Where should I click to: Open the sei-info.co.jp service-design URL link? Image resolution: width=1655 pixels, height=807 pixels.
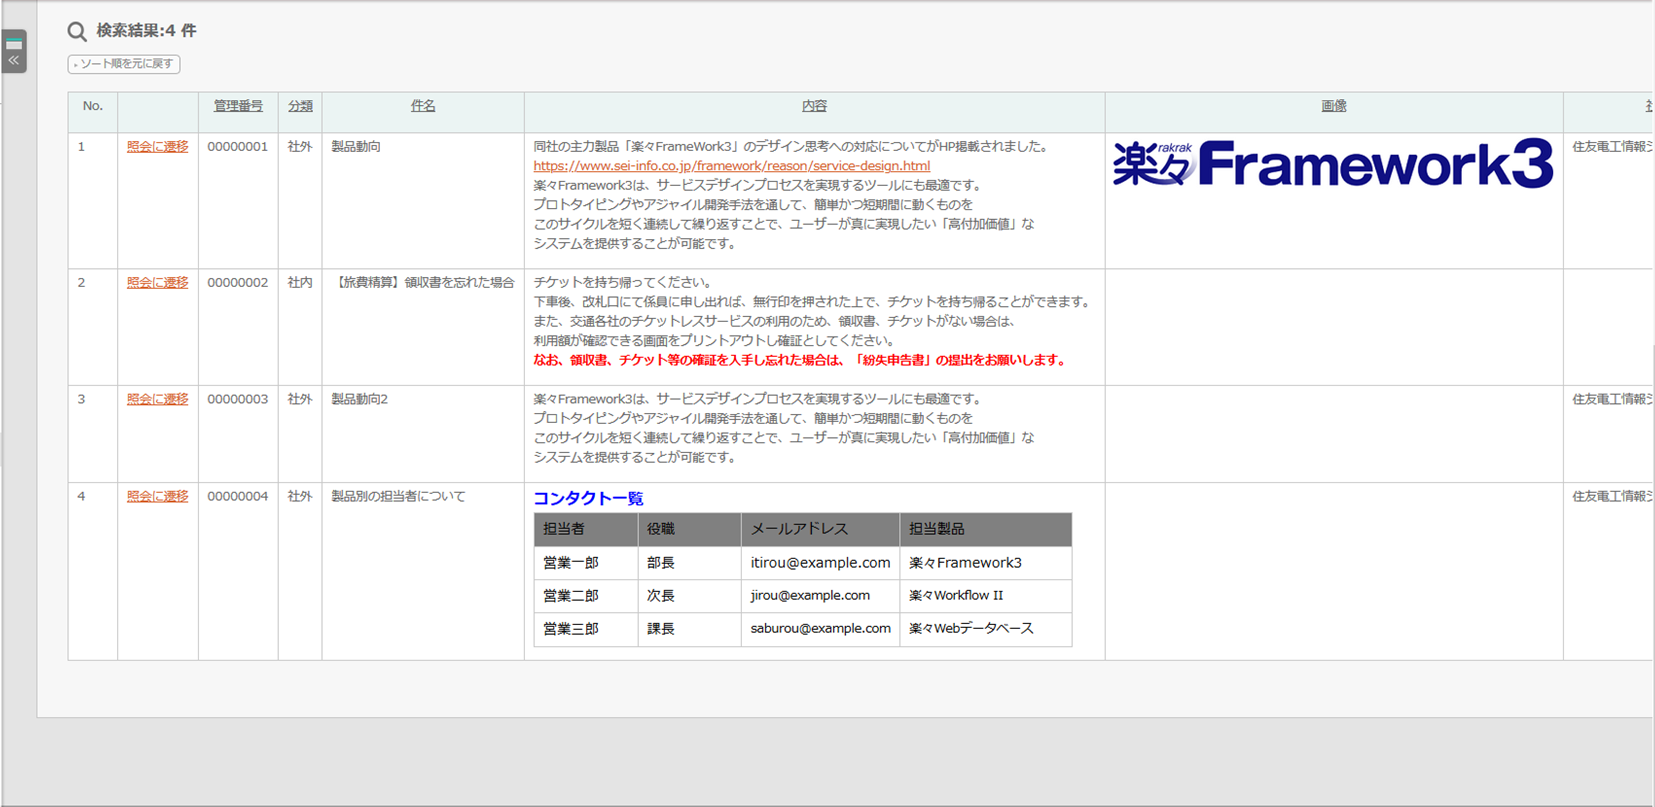(731, 166)
